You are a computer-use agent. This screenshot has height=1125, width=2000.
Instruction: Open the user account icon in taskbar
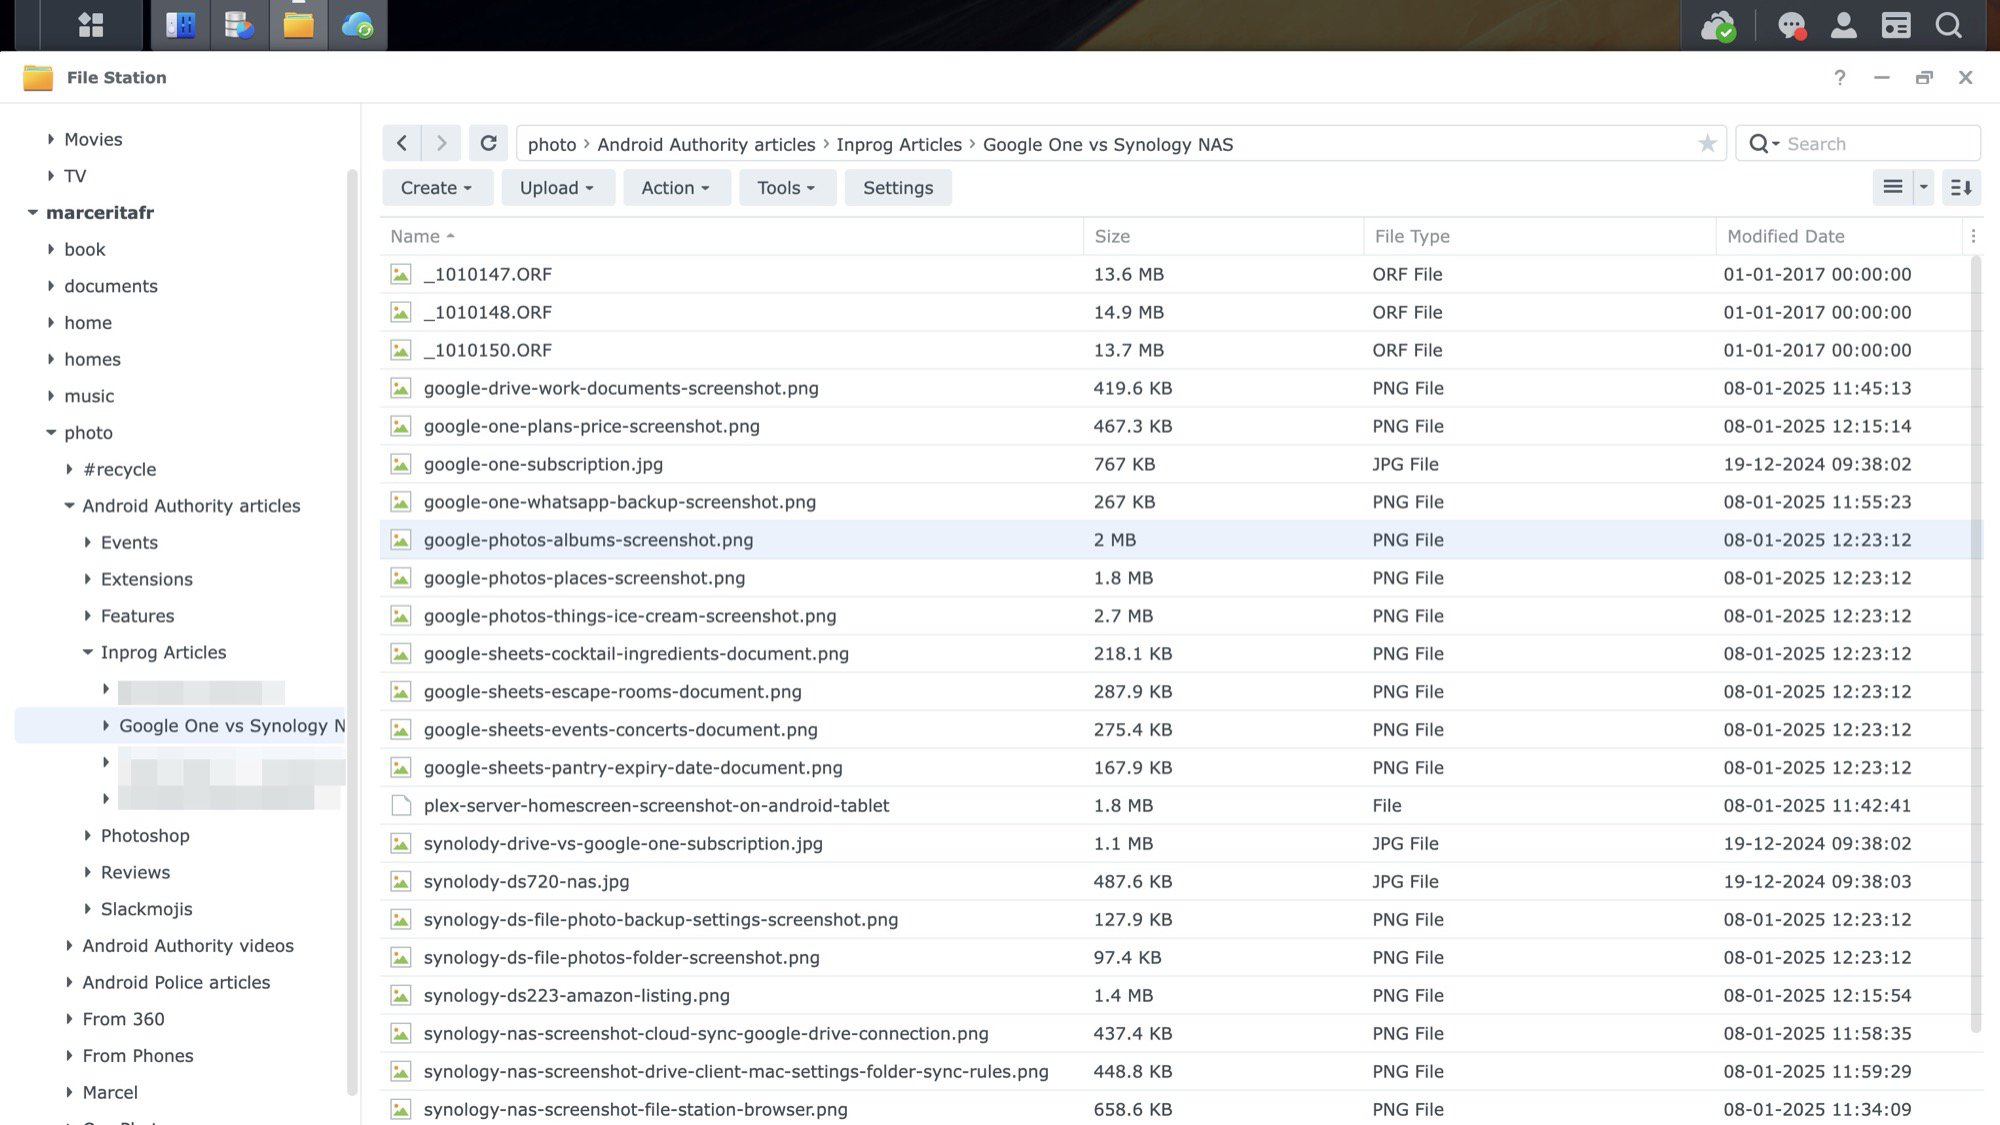point(1843,25)
